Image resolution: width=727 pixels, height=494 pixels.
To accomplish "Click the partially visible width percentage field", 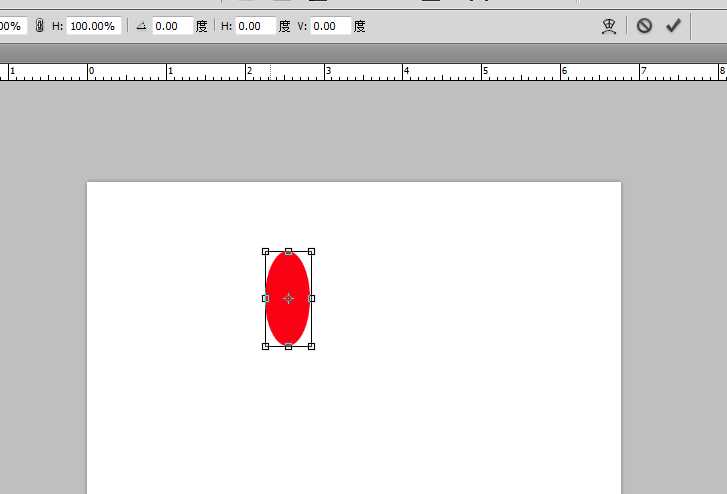I will tap(12, 26).
